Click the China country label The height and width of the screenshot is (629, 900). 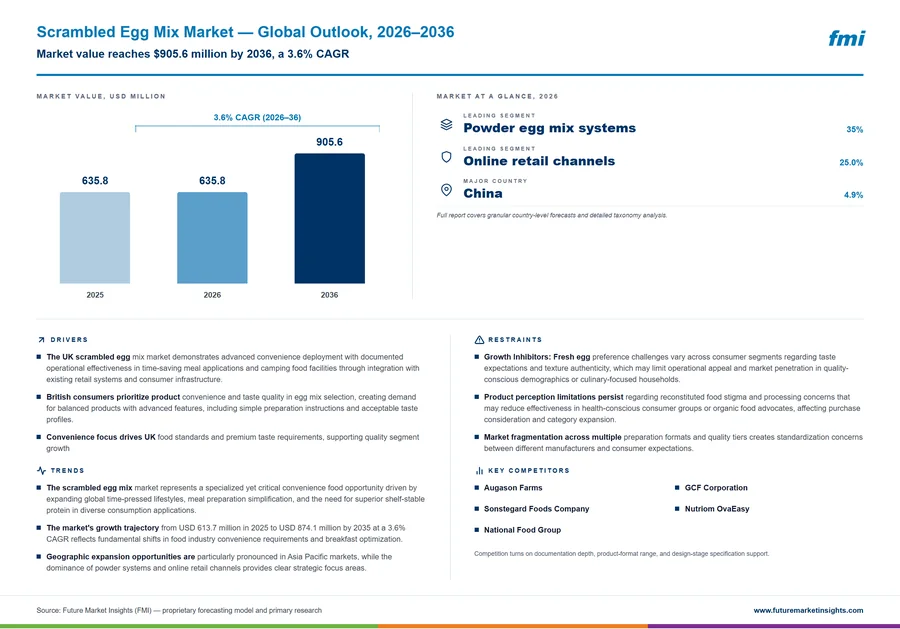[x=483, y=193]
